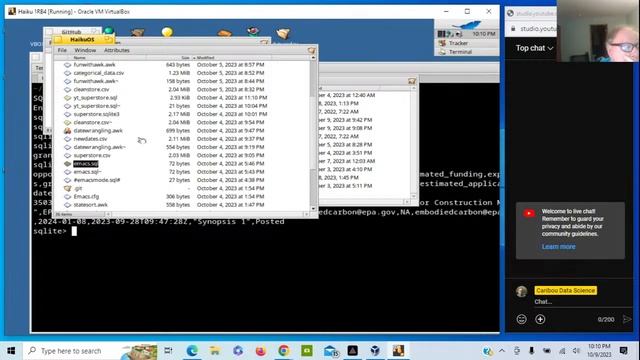Select the funwithawk.awk~ backup file
Viewport: 640px width, 360px height.
pyautogui.click(x=96, y=81)
